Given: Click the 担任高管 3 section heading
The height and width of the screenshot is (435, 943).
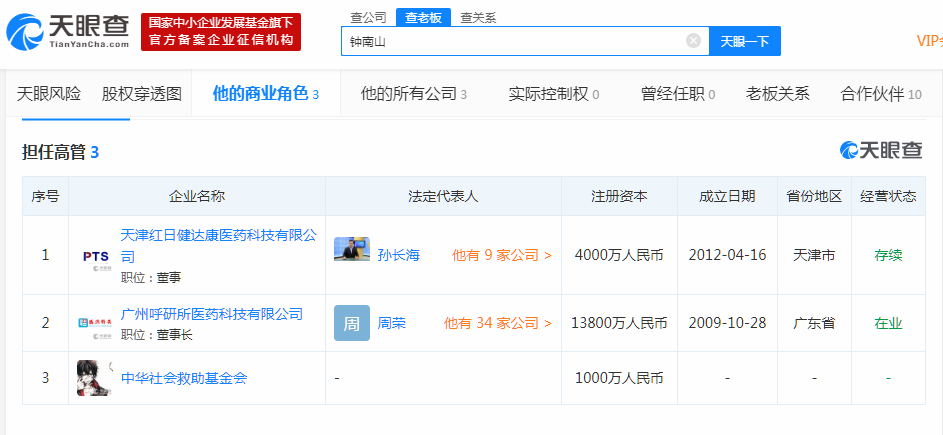Looking at the screenshot, I should (60, 152).
